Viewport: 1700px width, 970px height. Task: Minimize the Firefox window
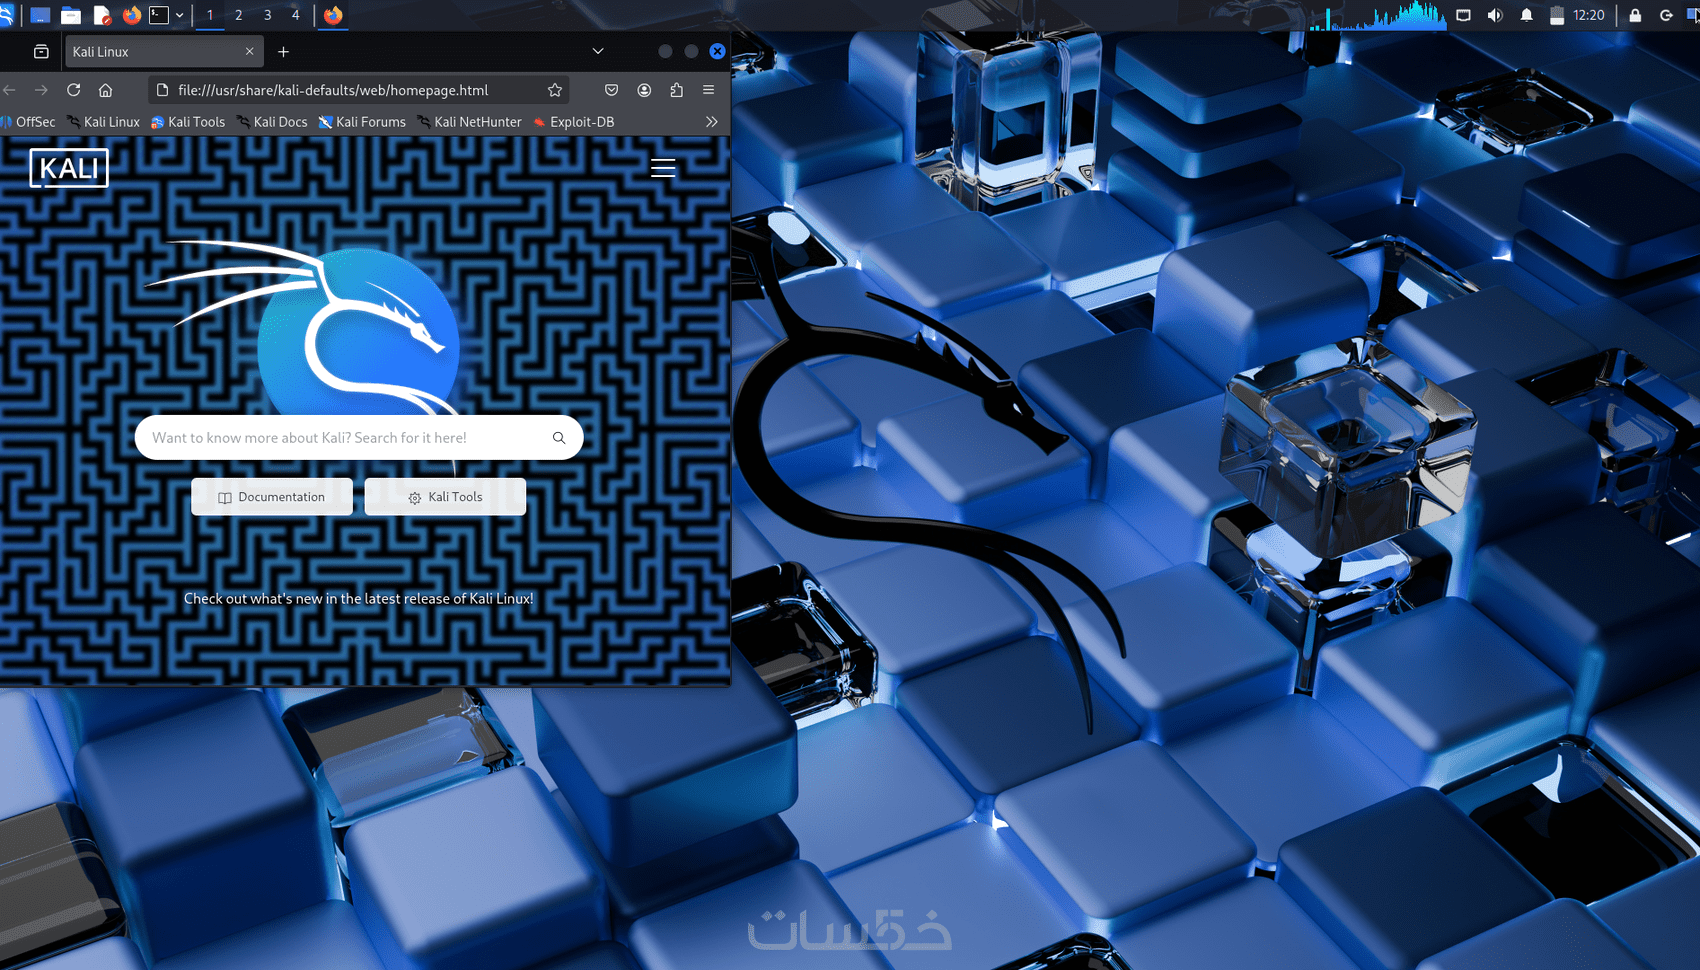click(x=665, y=51)
